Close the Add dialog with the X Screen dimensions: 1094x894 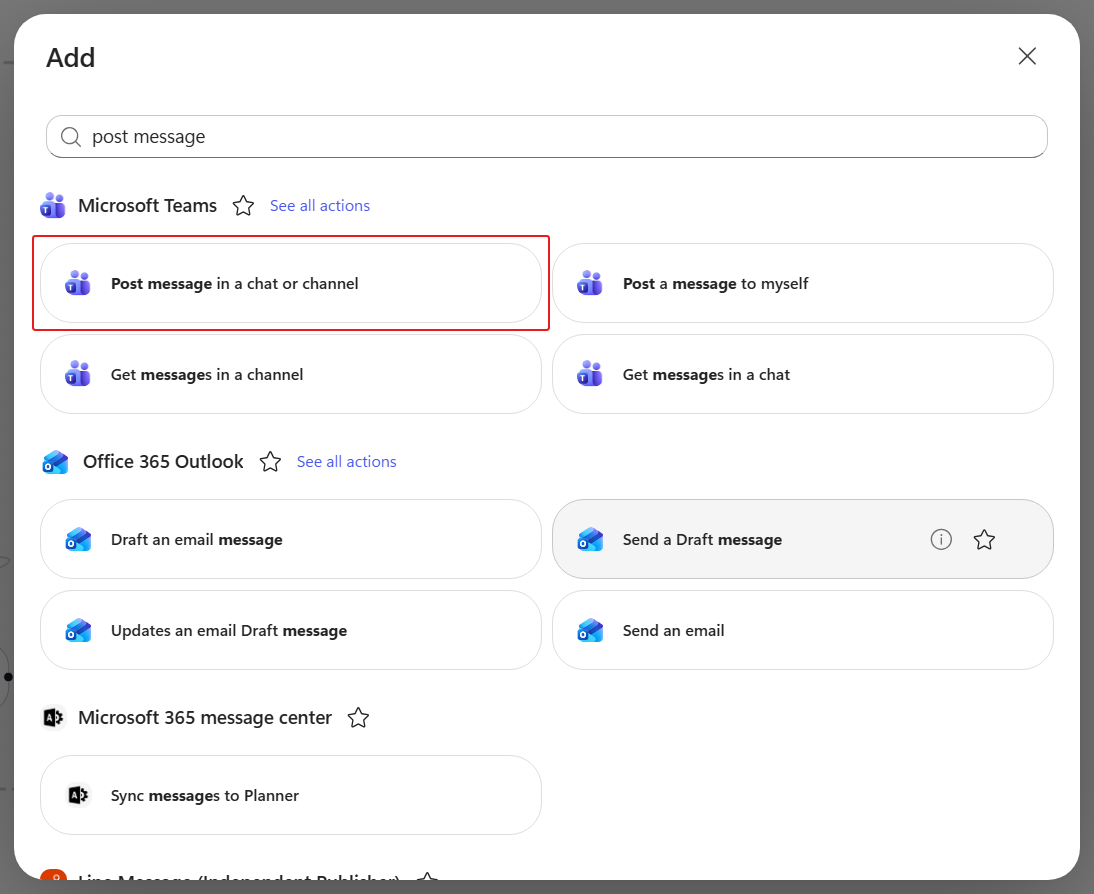[1026, 57]
